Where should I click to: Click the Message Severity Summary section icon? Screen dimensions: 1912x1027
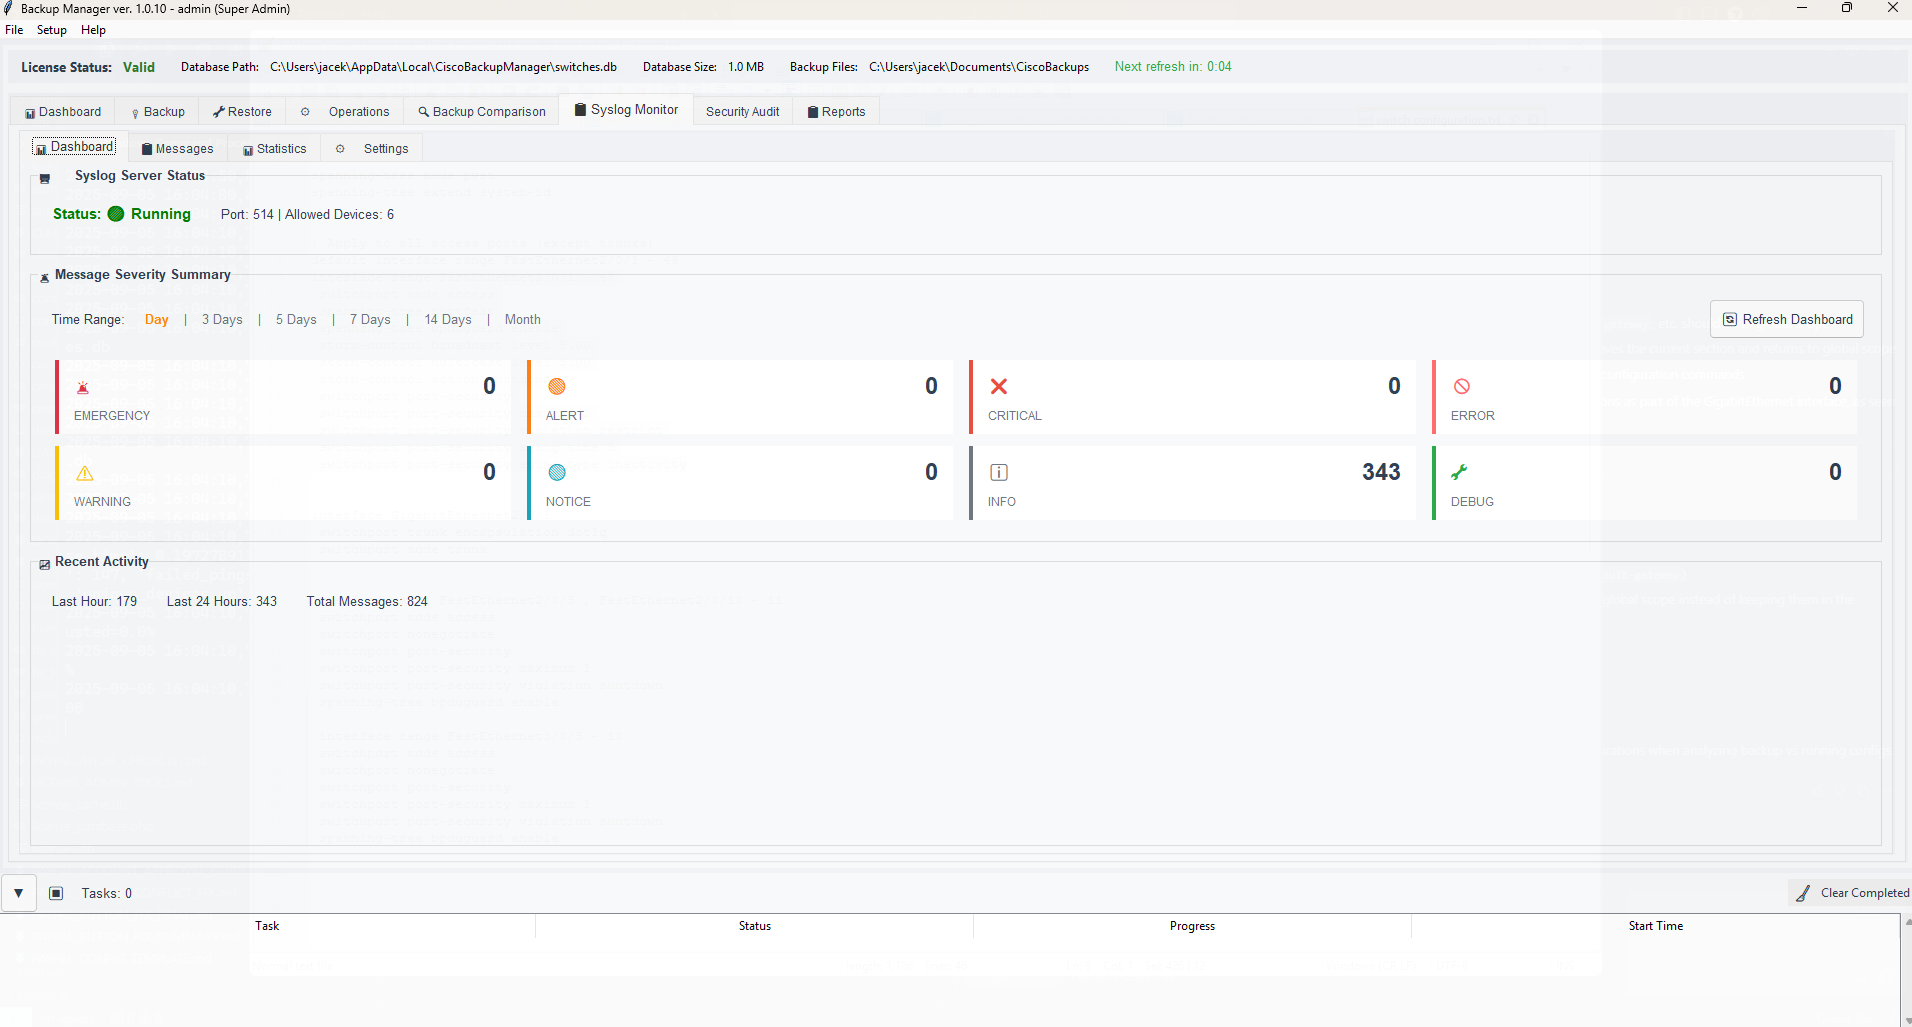tap(44, 278)
